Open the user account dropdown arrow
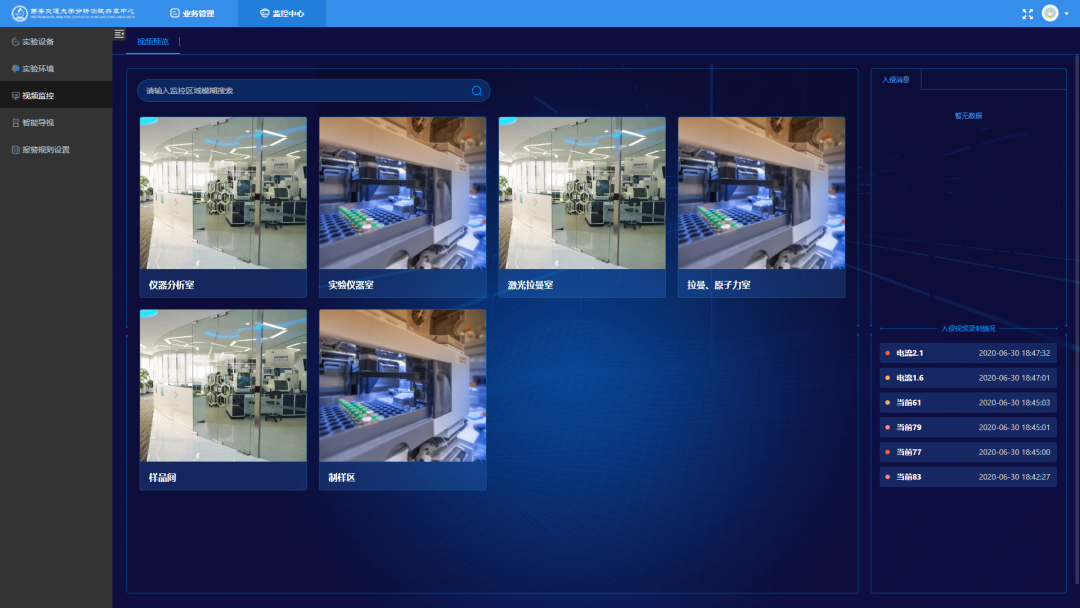 click(1067, 14)
